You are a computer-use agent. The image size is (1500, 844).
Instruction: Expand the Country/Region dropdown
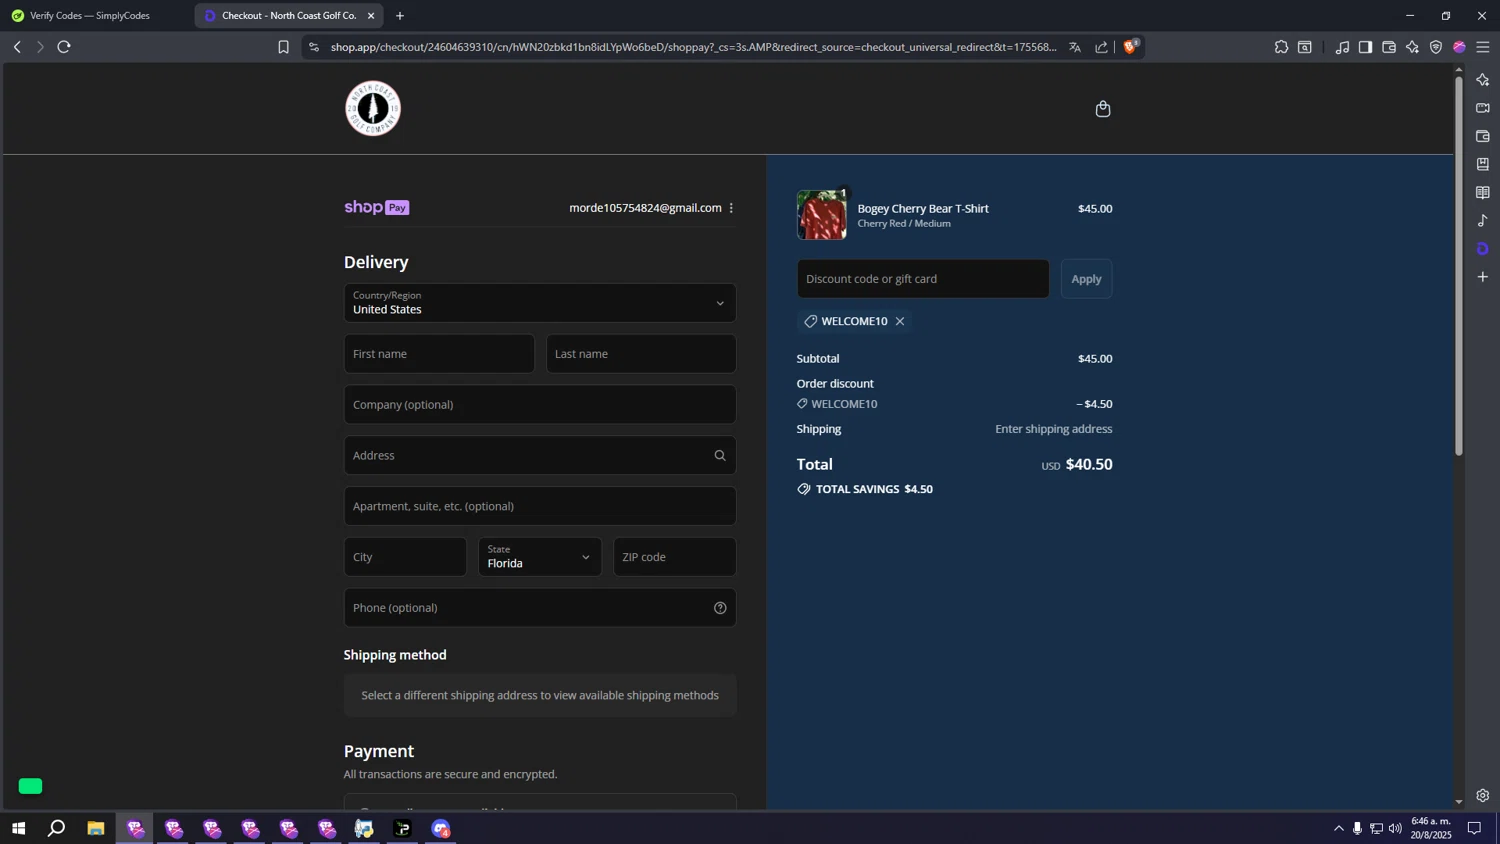click(x=540, y=303)
